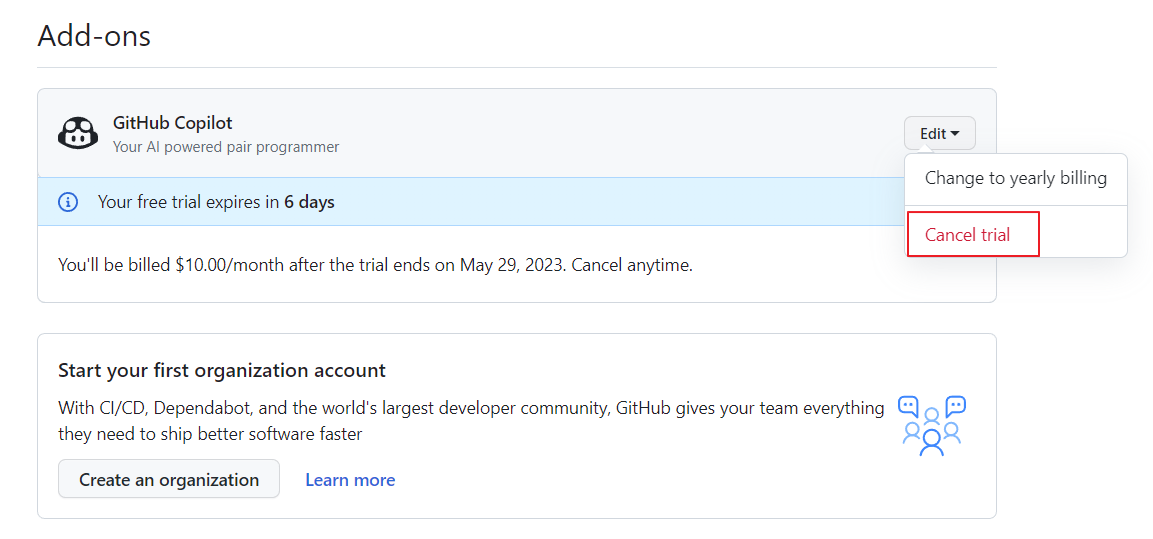
Task: Open the Edit dropdown for Copilot
Action: coord(940,133)
